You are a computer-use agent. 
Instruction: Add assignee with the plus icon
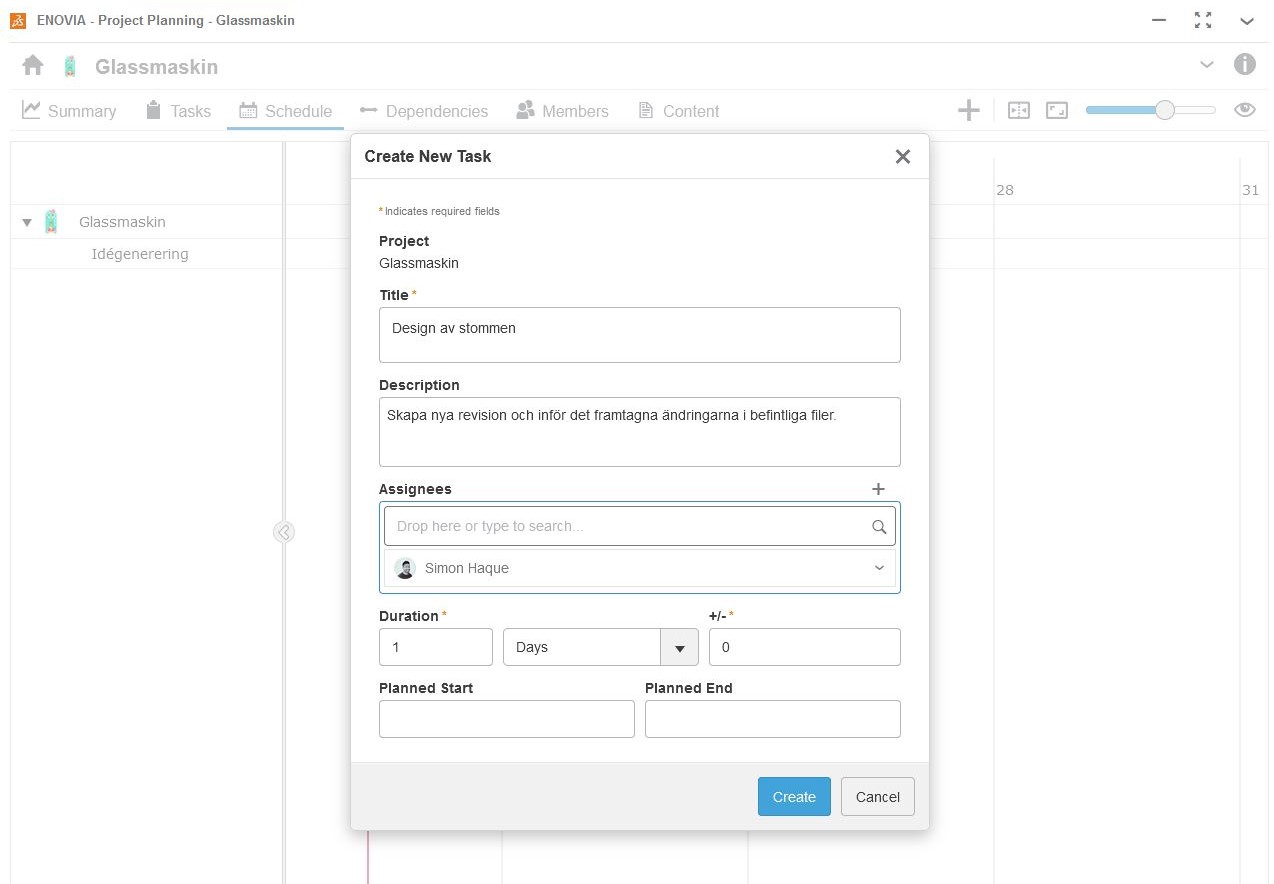point(878,489)
